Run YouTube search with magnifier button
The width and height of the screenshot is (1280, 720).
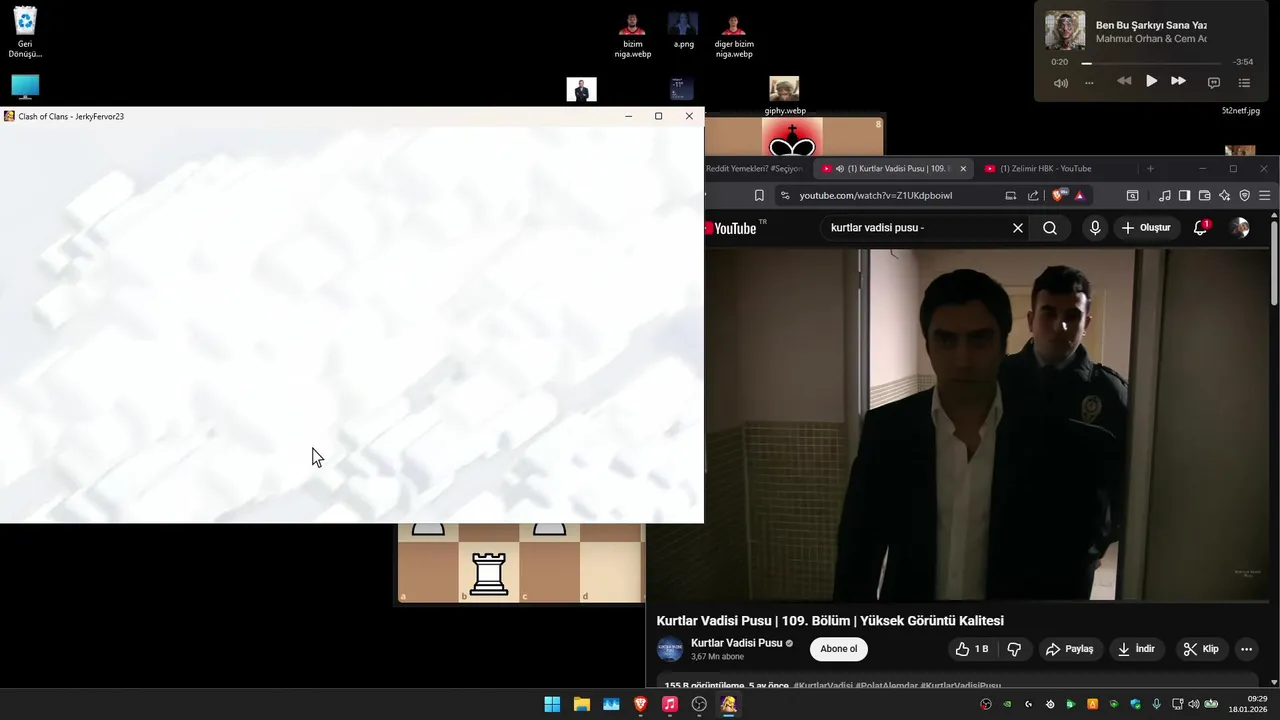[x=1050, y=228]
